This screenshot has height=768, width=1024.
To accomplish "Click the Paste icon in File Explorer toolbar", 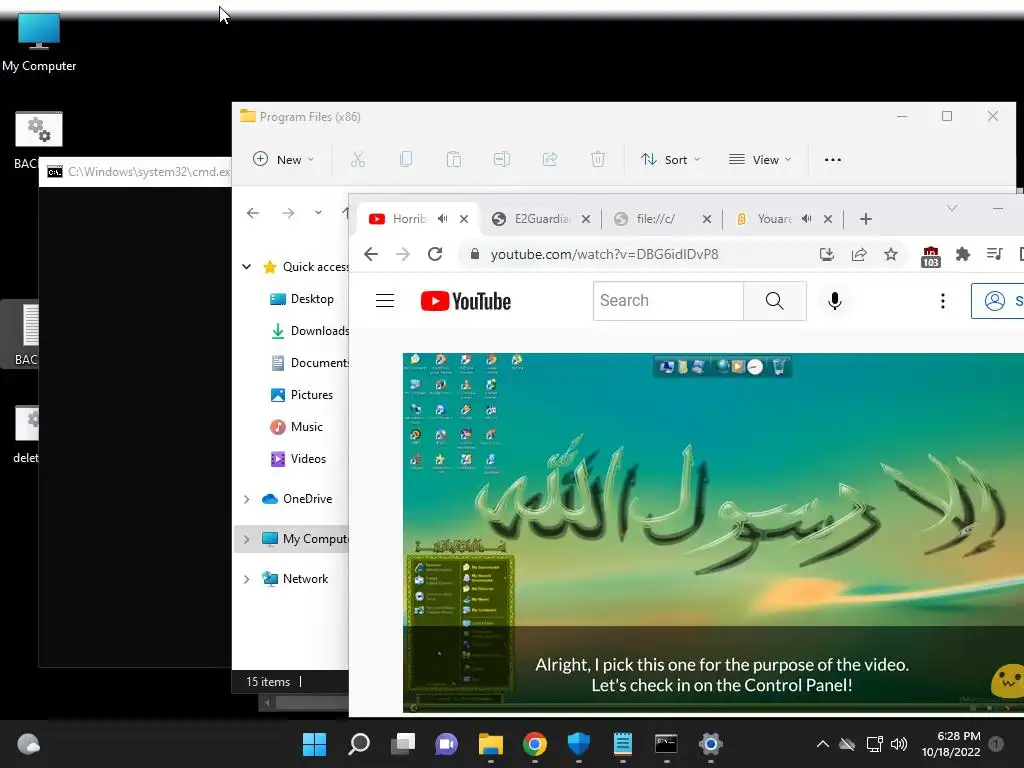I will (x=454, y=159).
